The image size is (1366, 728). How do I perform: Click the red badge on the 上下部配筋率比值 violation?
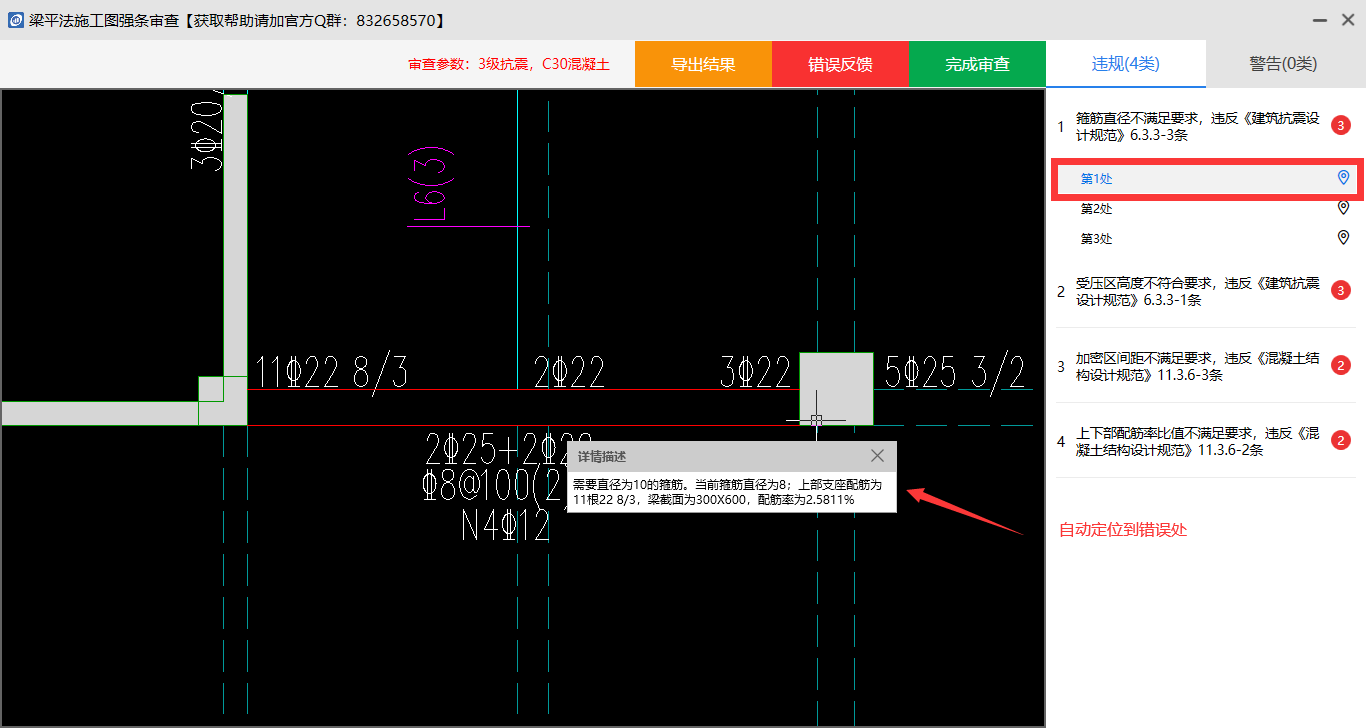point(1341,441)
